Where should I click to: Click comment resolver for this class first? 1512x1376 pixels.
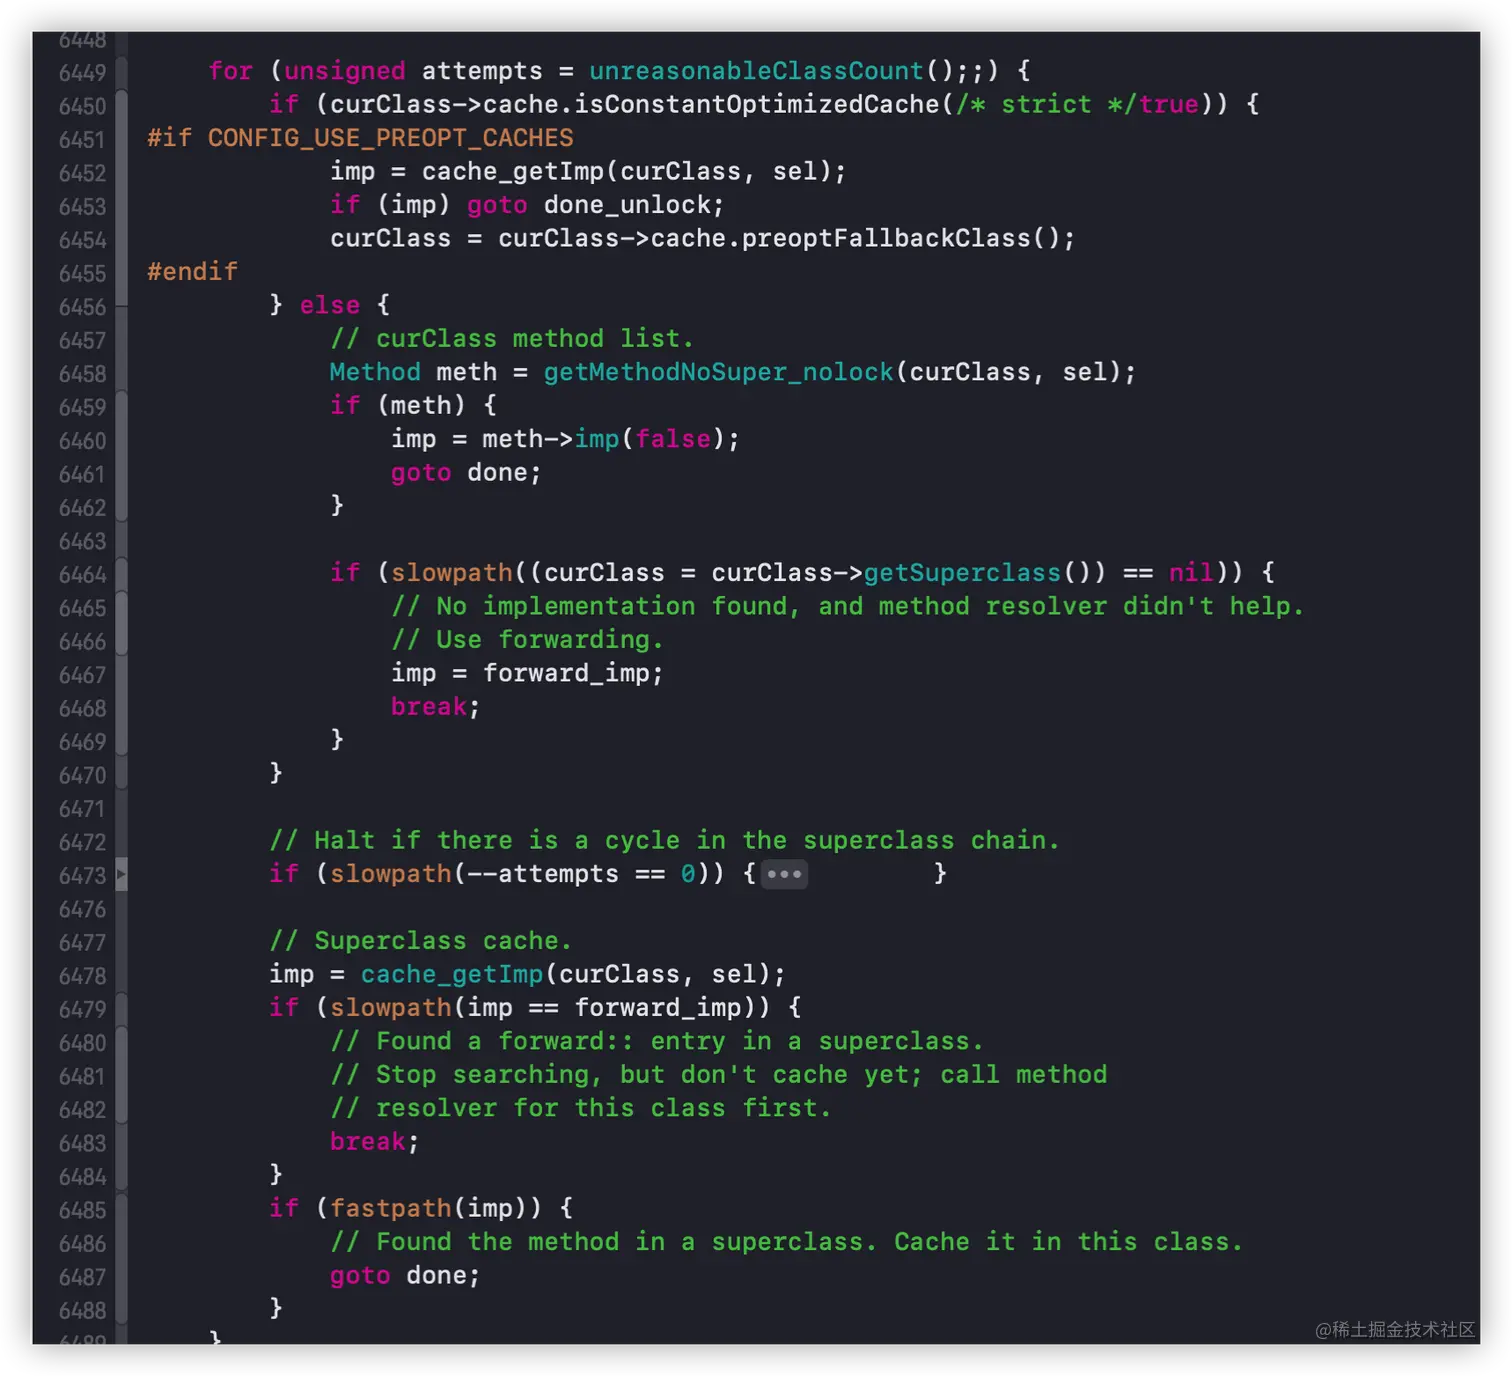tap(581, 1109)
